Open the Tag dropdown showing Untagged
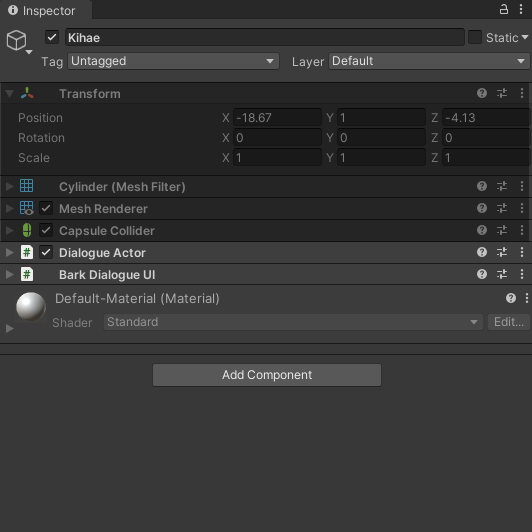This screenshot has width=532, height=532. pos(173,61)
